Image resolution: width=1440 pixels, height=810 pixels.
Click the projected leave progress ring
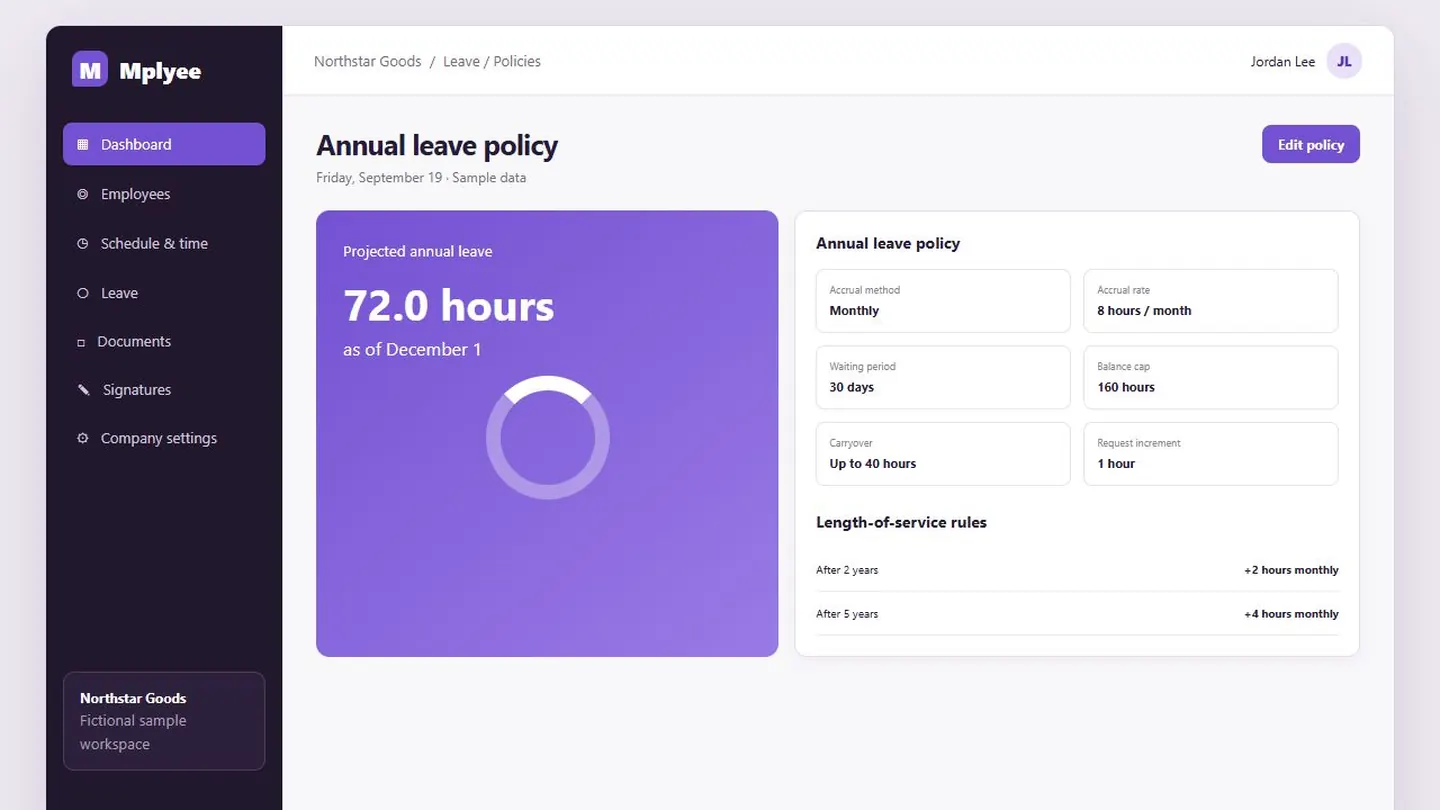click(x=547, y=437)
